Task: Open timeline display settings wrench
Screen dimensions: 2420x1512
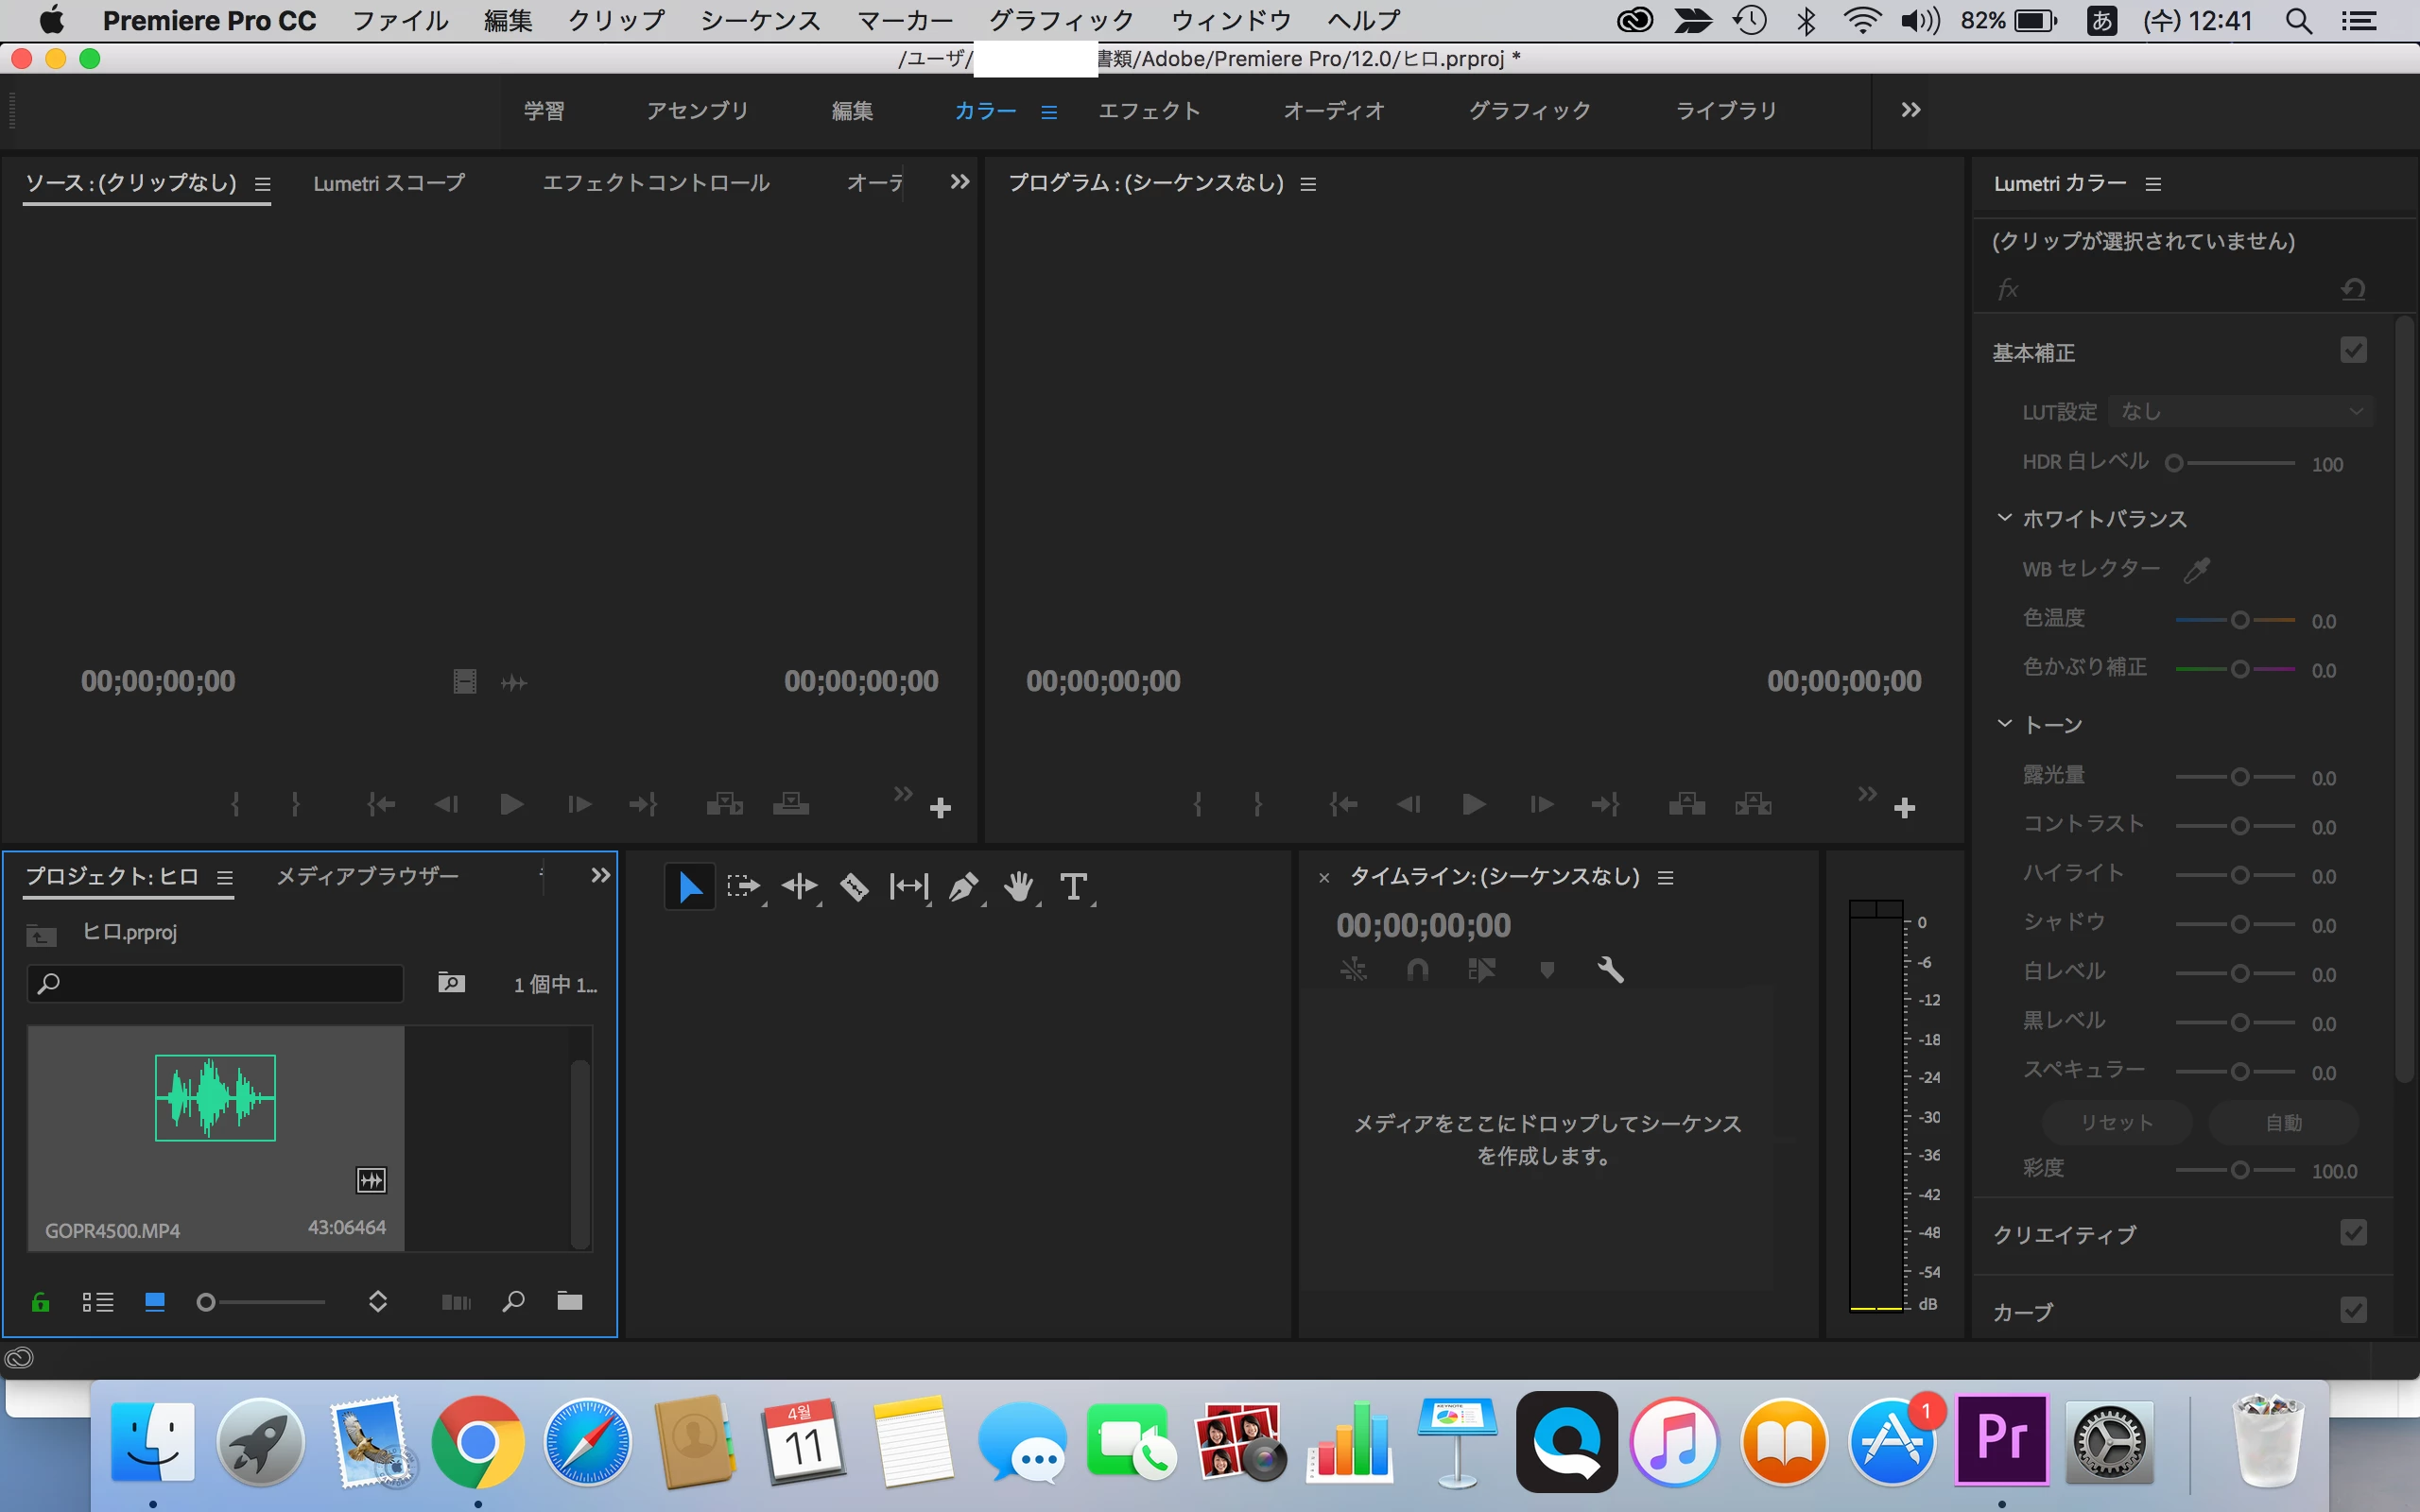Action: 1609,969
